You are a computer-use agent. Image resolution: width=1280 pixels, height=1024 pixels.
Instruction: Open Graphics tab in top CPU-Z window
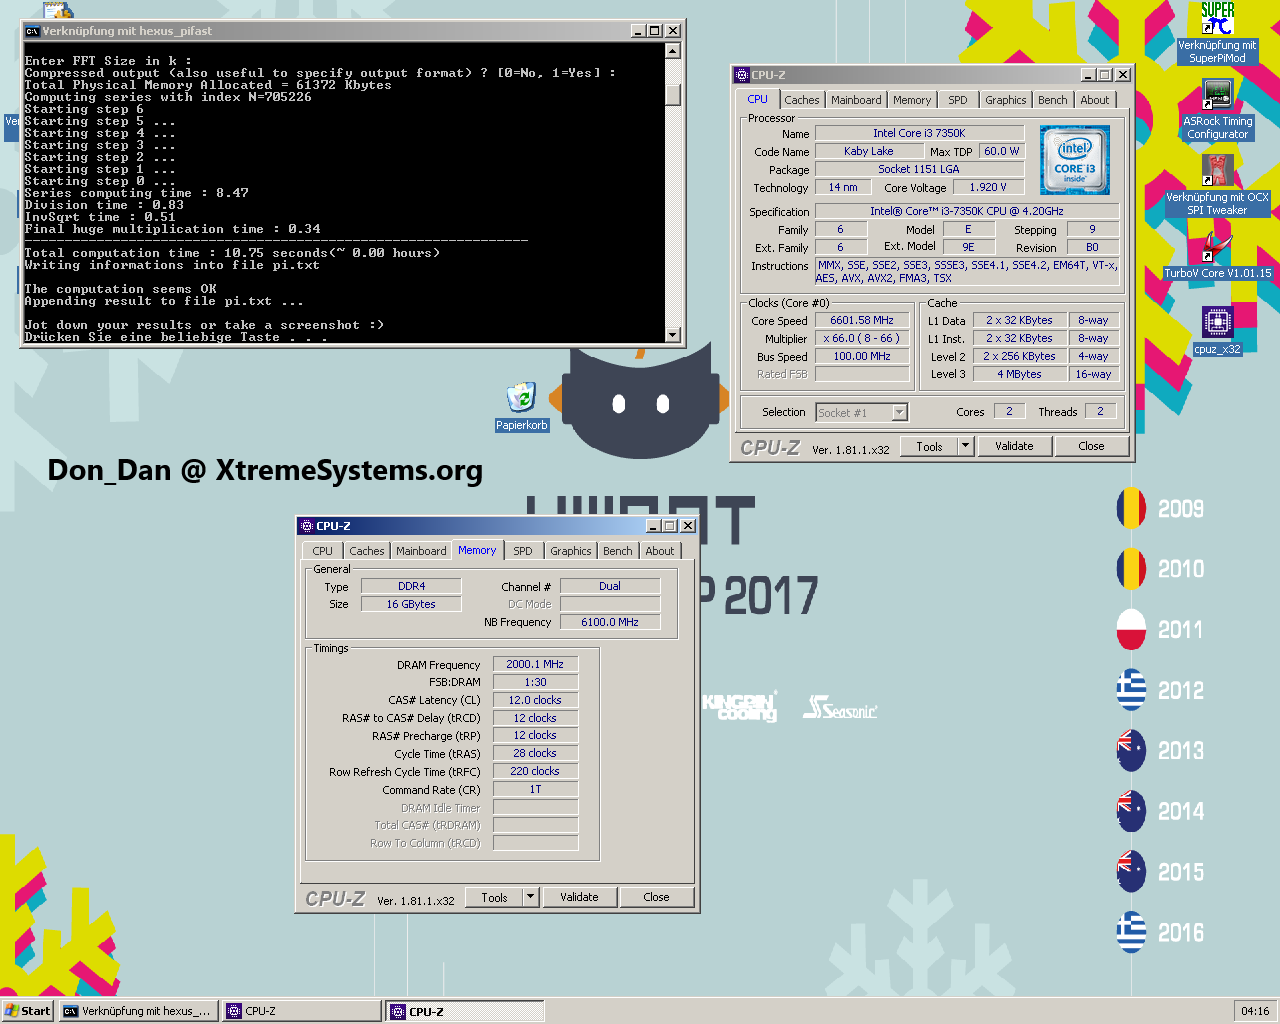tap(1005, 100)
